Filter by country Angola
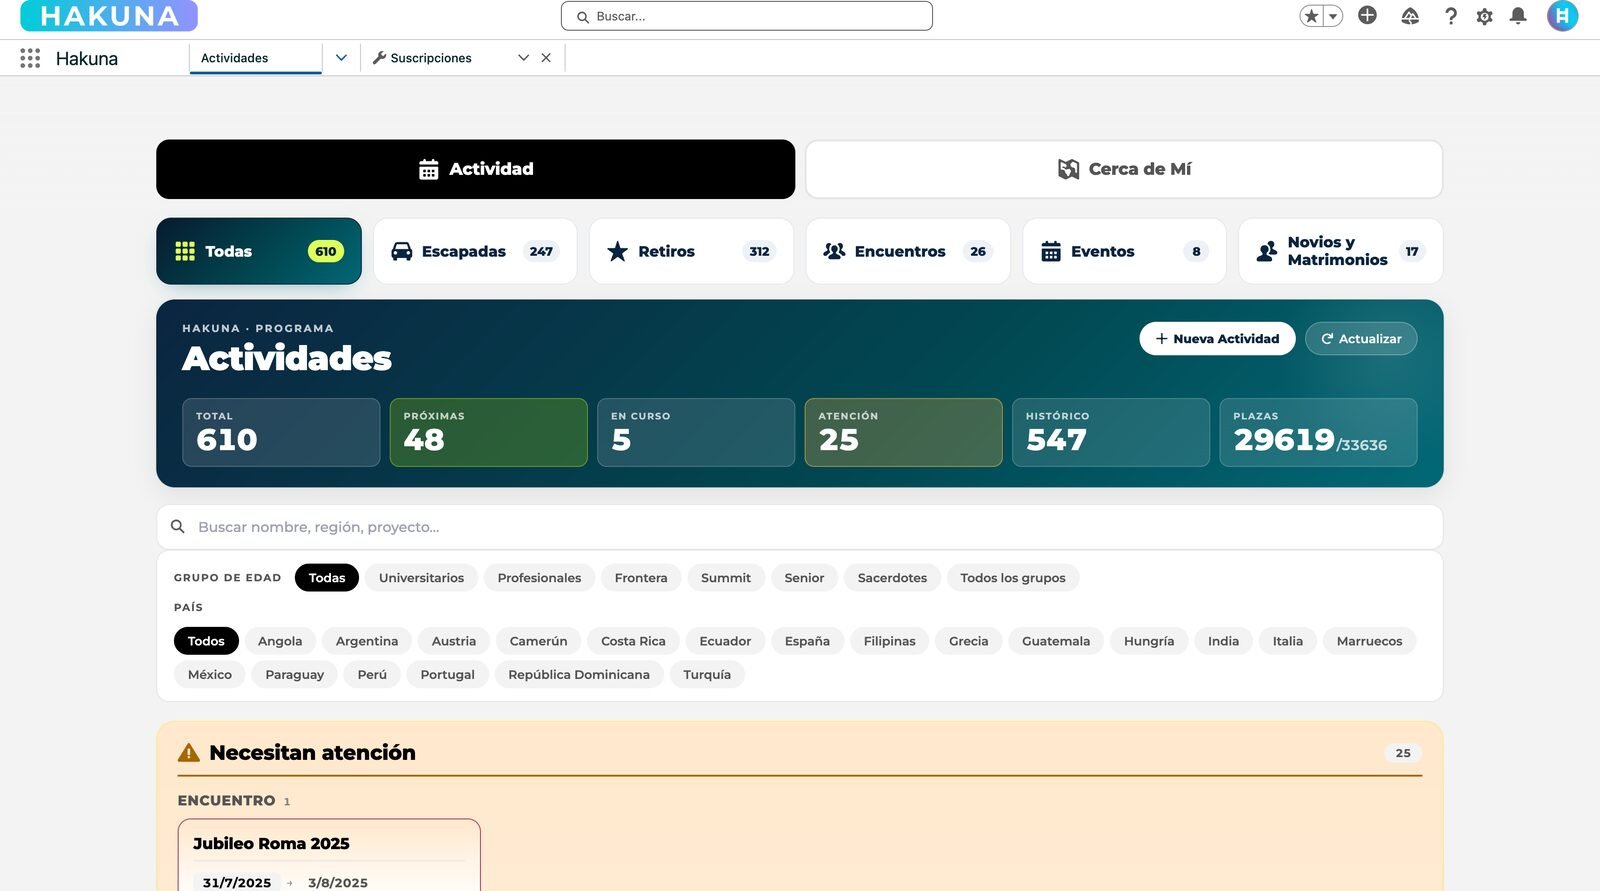This screenshot has height=891, width=1600. (280, 641)
